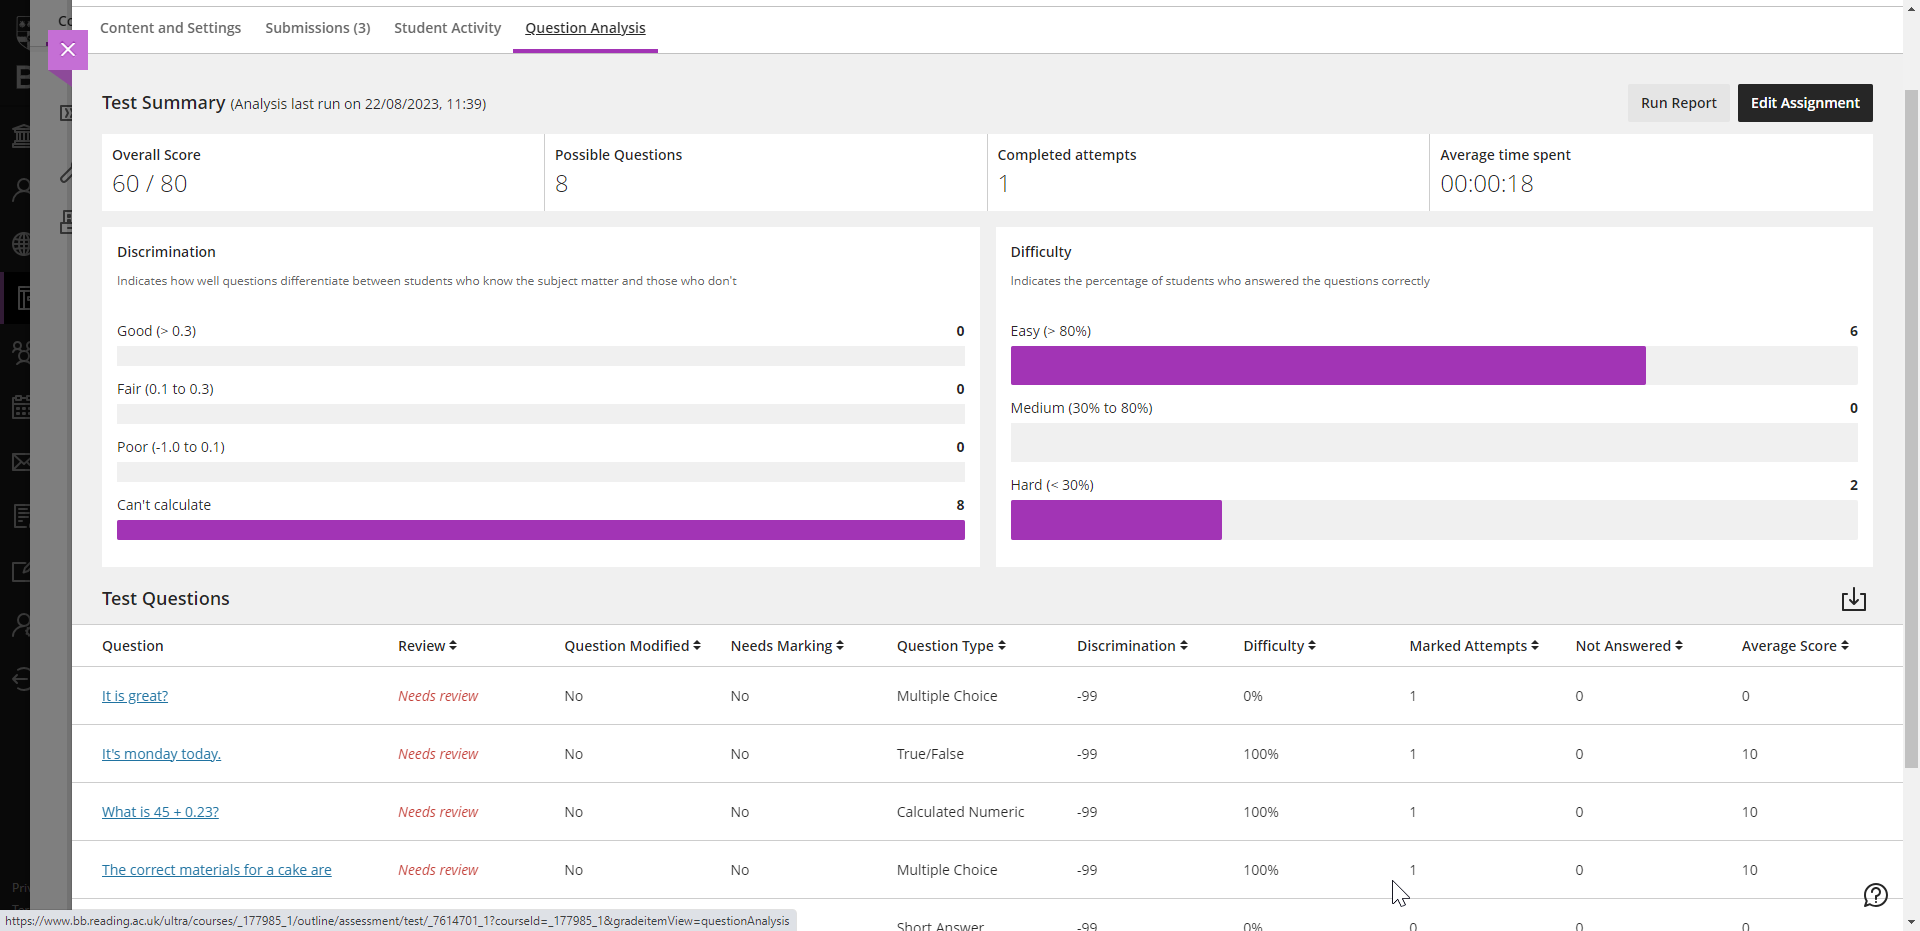Click the Sign Out icon in the sidebar
Screen dimensions: 1920x931
point(21,679)
